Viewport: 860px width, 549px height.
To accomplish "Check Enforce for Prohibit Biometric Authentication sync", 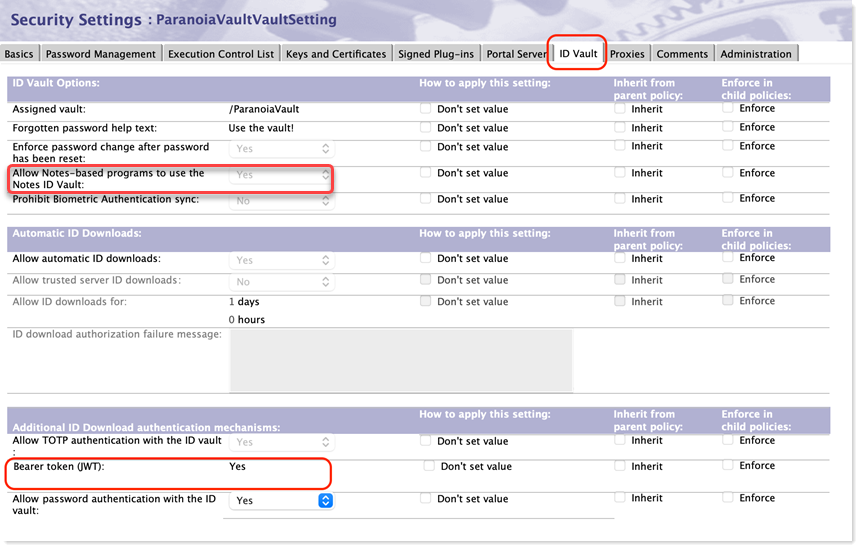I will click(x=728, y=198).
